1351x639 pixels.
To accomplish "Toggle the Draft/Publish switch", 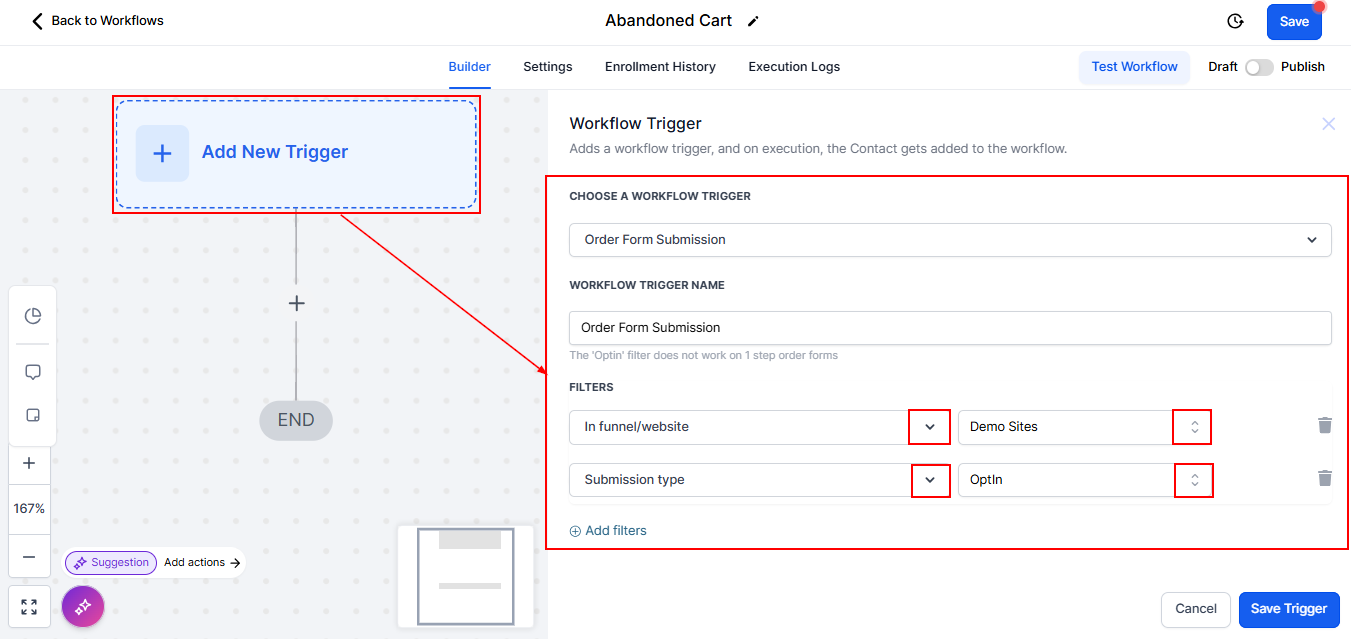I will tap(1259, 67).
